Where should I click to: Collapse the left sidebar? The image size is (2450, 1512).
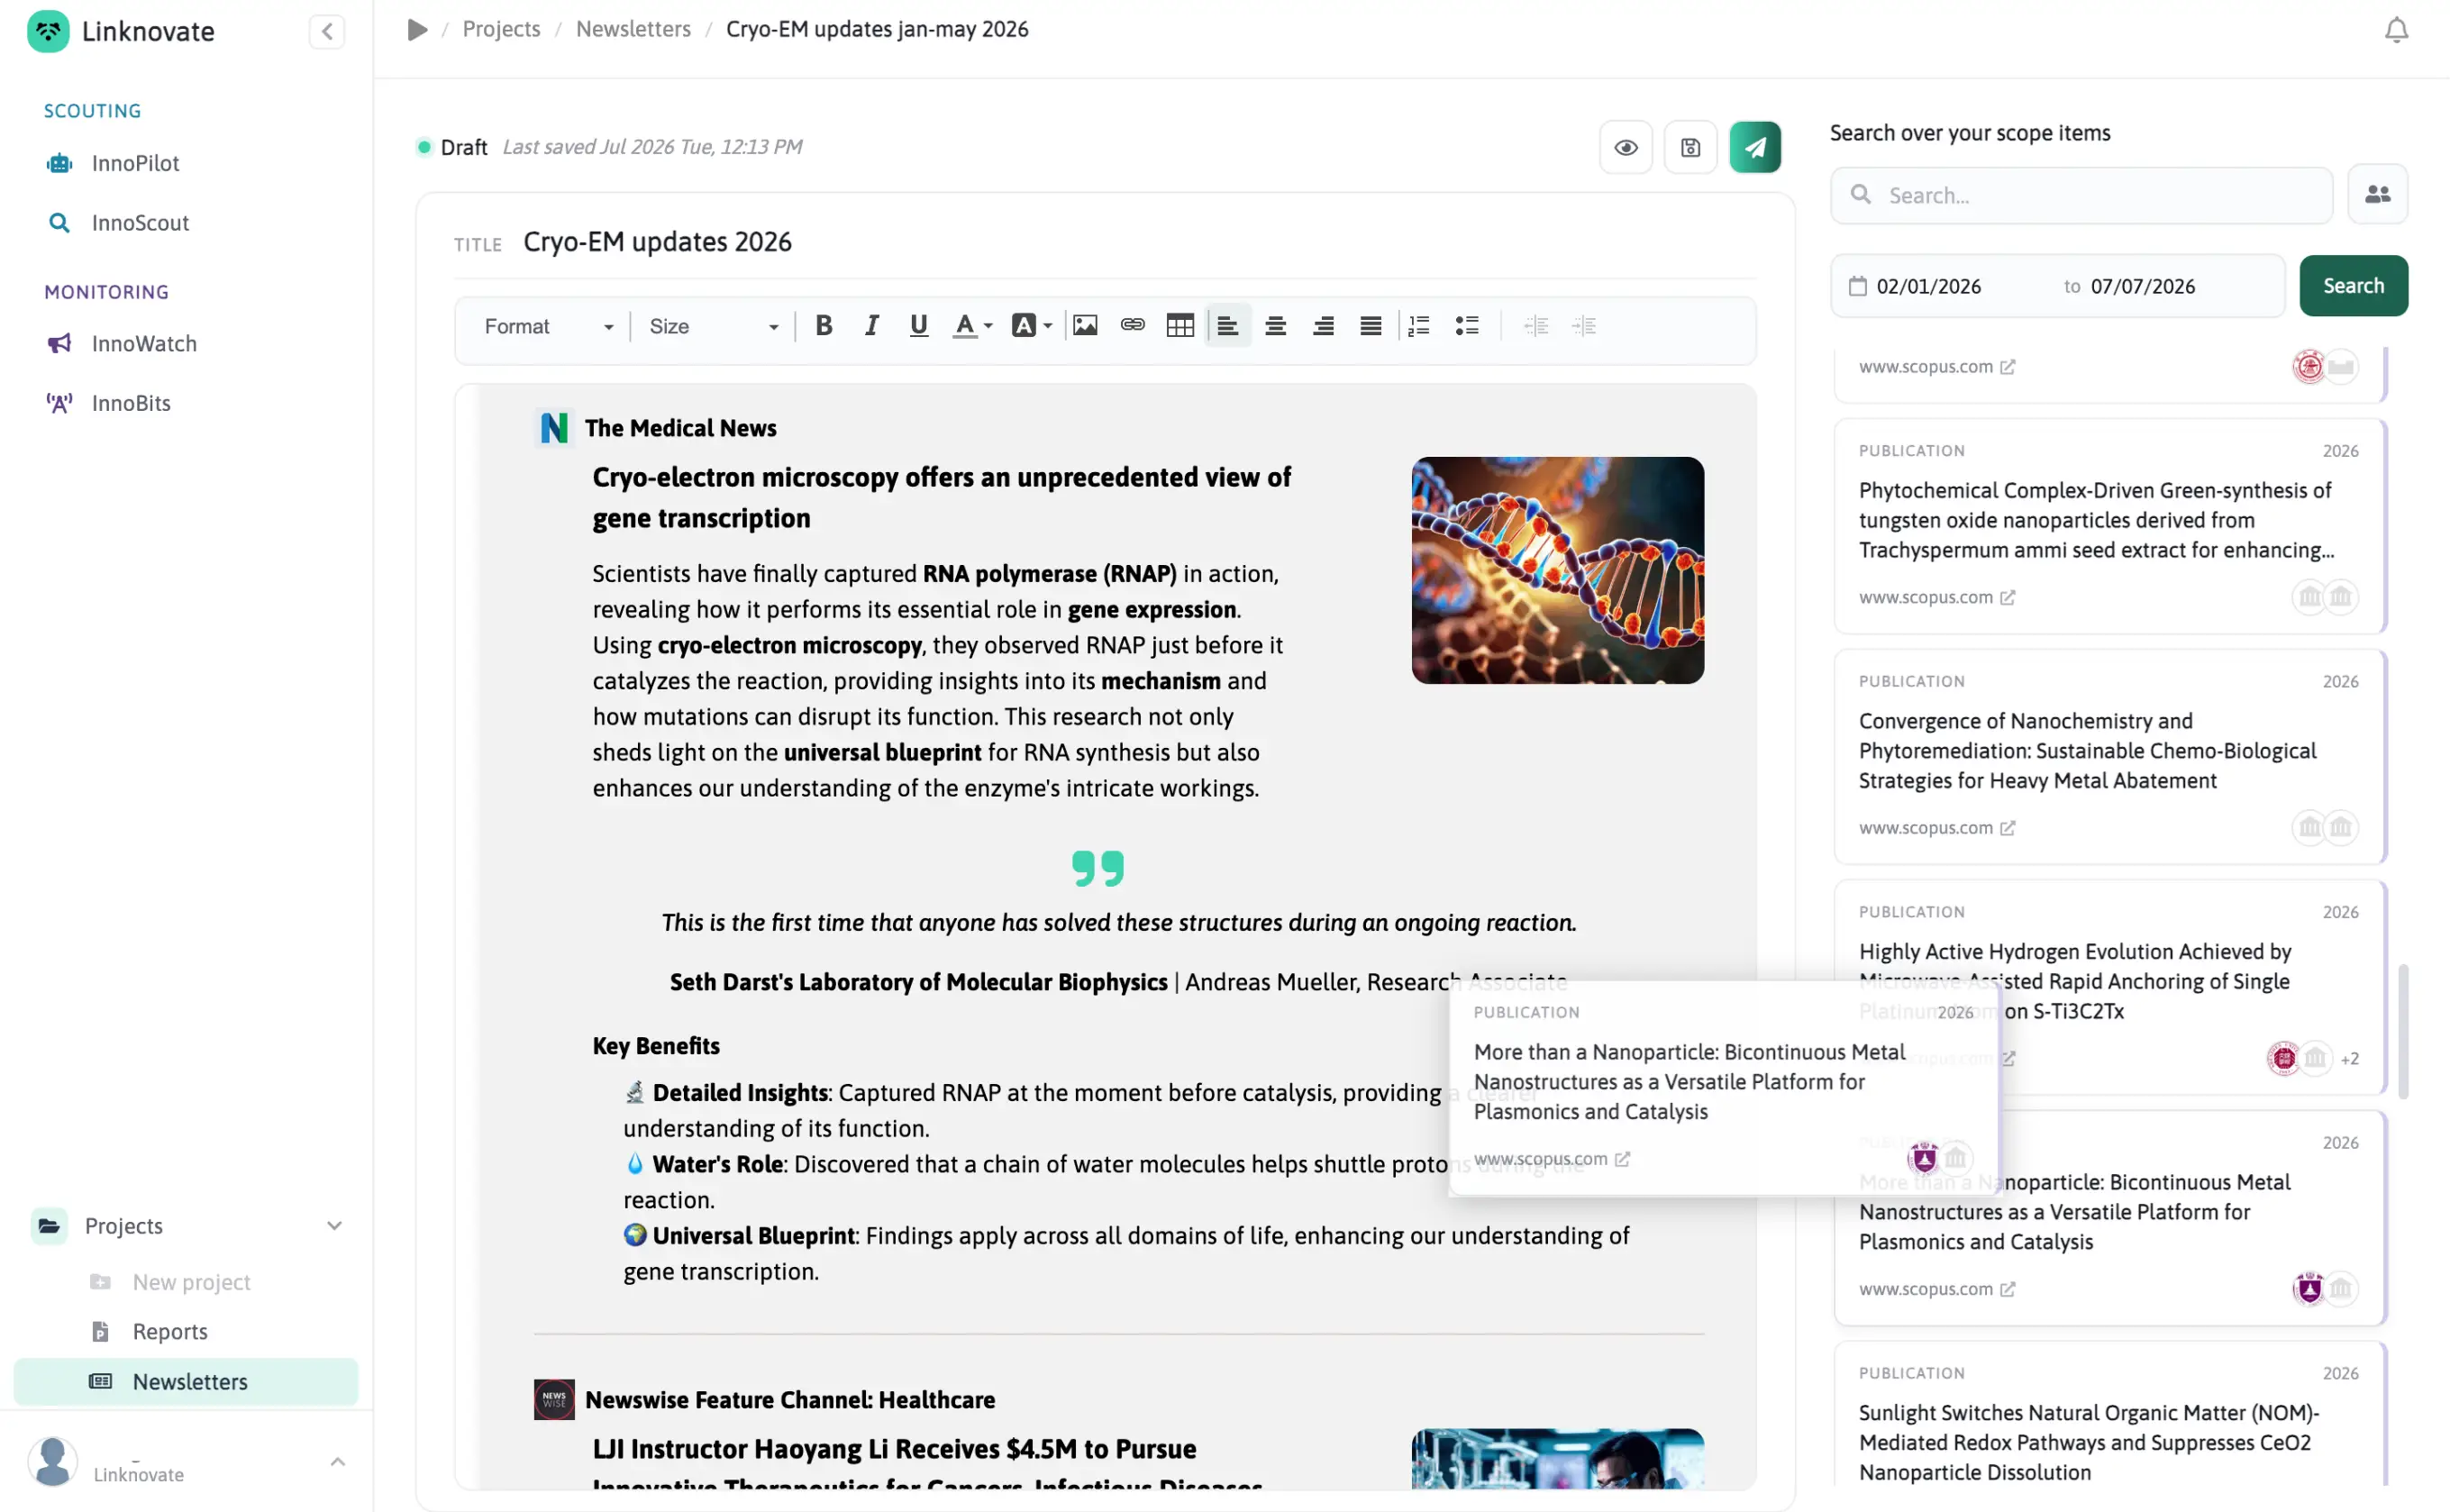(327, 32)
